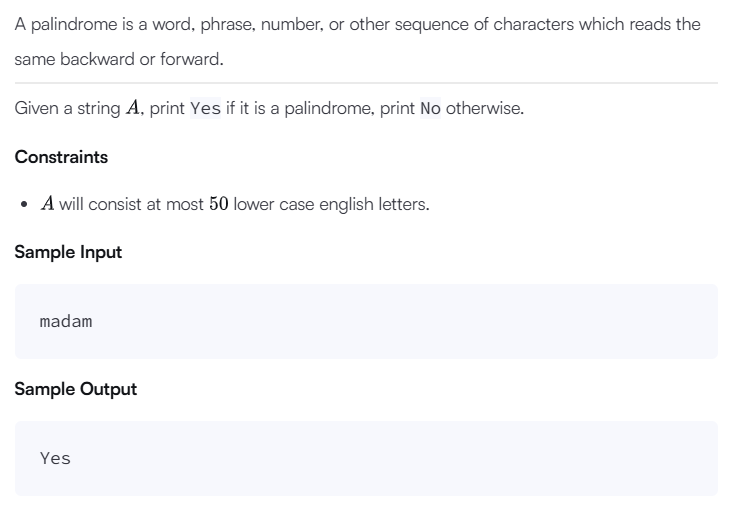Screen dimensions: 734x513
Task: Click the word "madam" in the code block
Action: tap(66, 322)
